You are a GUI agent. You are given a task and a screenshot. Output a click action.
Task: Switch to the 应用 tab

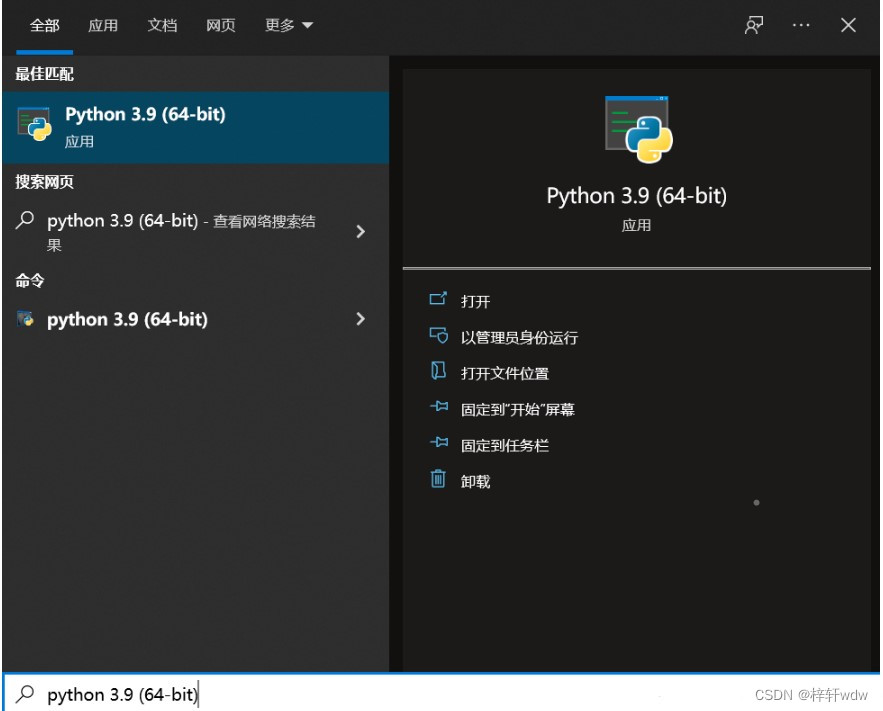click(x=103, y=25)
